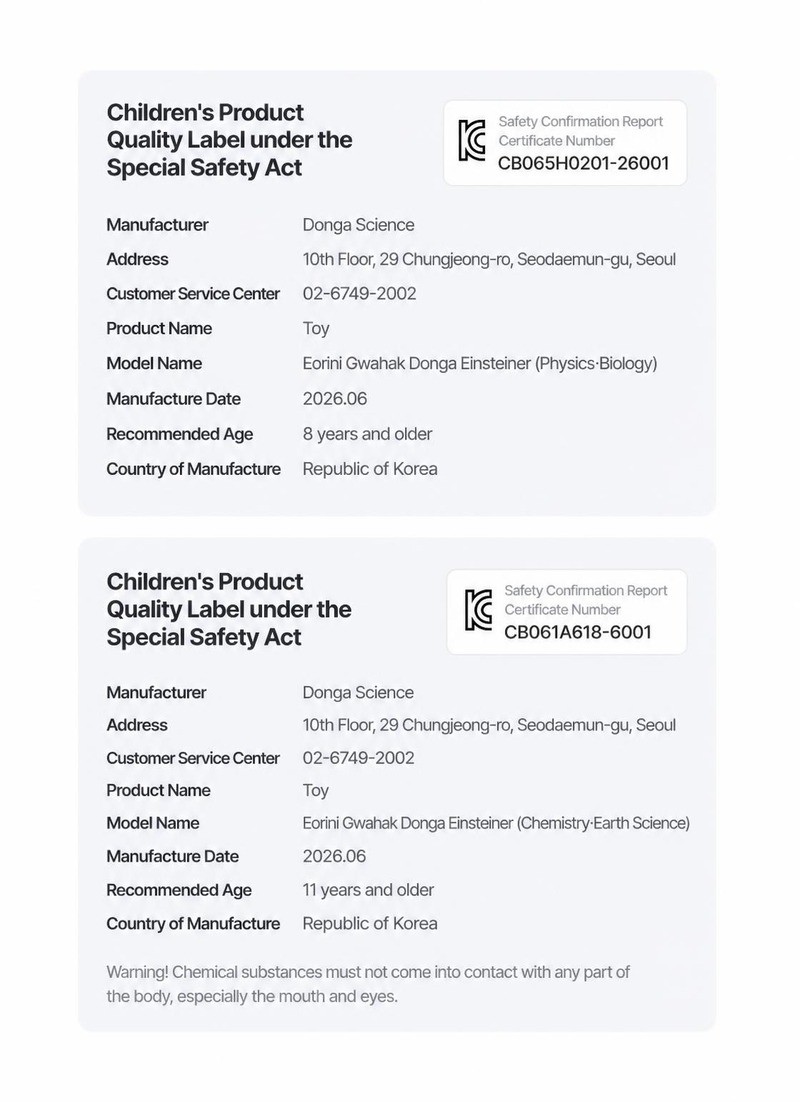Click the first label's heading title
This screenshot has height=1102, width=800.
coord(229,140)
